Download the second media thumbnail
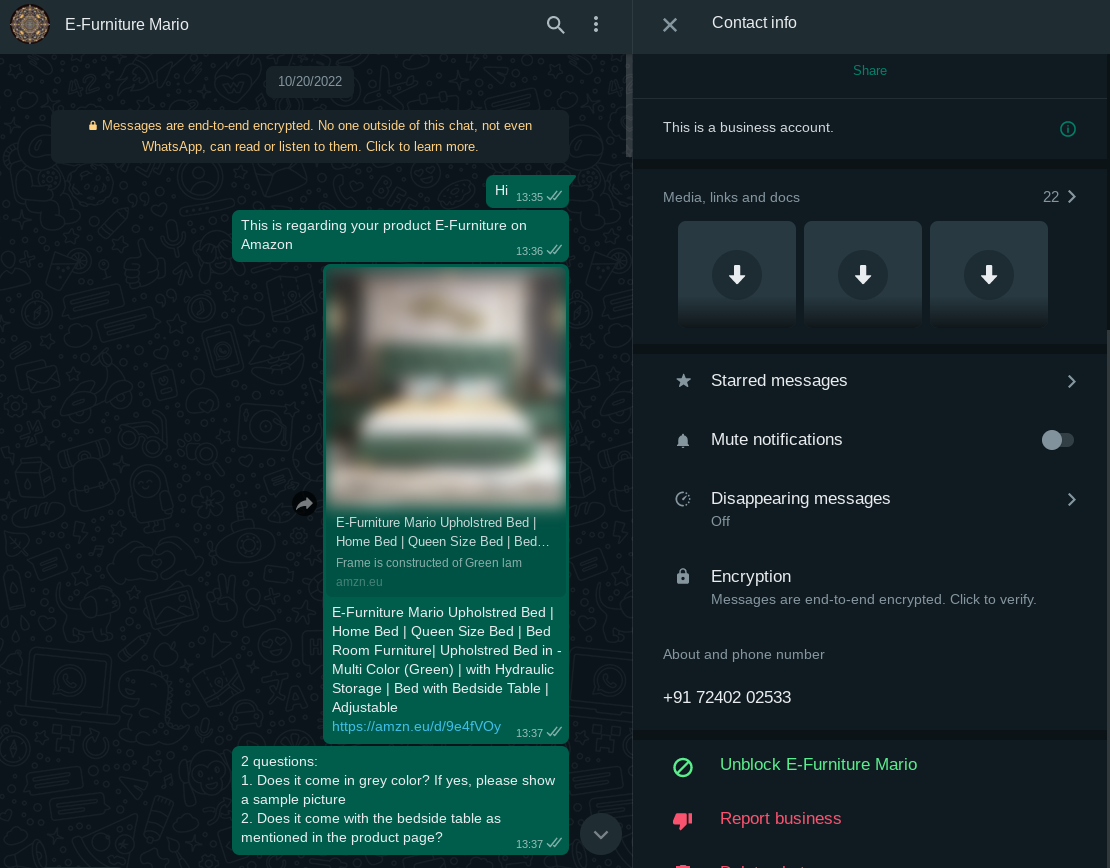The height and width of the screenshot is (868, 1110). coord(863,275)
